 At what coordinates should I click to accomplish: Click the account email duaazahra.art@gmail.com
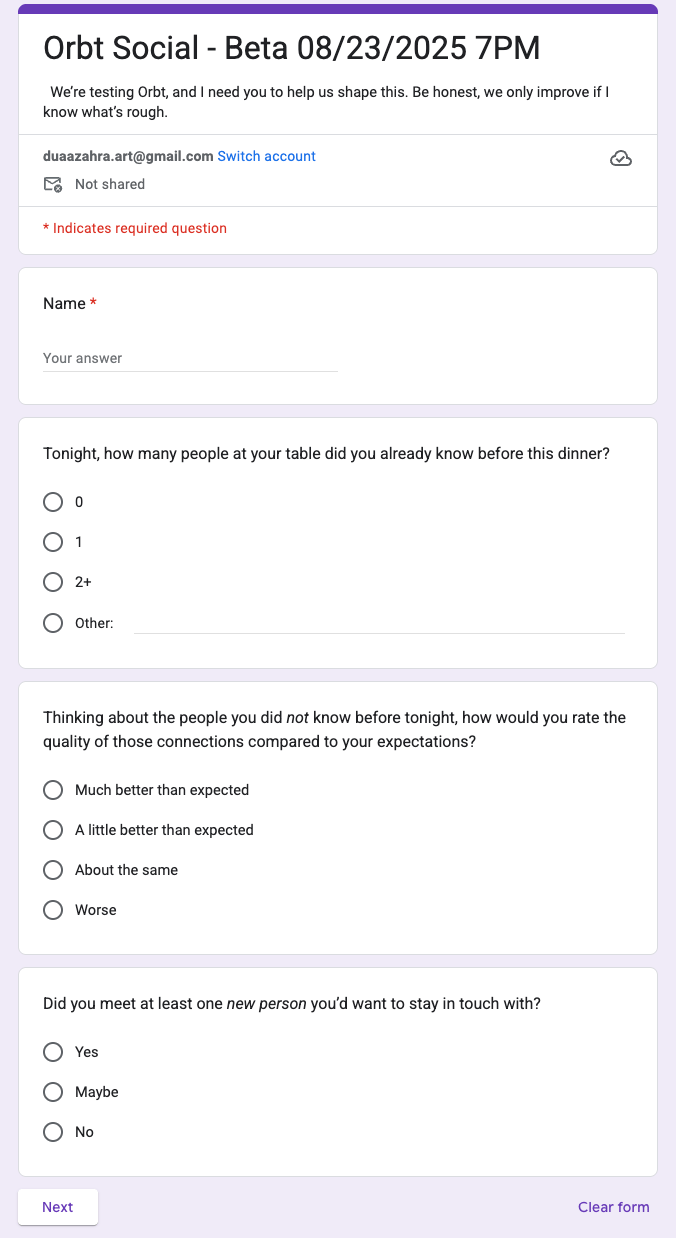pyautogui.click(x=128, y=156)
